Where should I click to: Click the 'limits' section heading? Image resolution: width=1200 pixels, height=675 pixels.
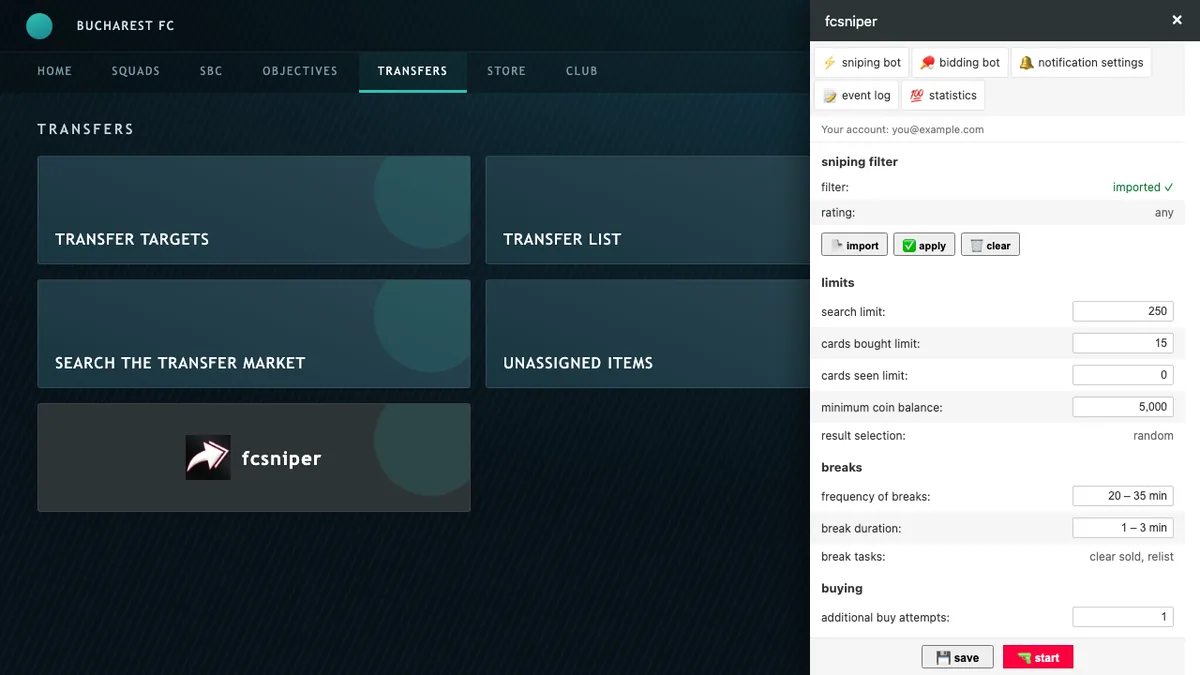837,283
